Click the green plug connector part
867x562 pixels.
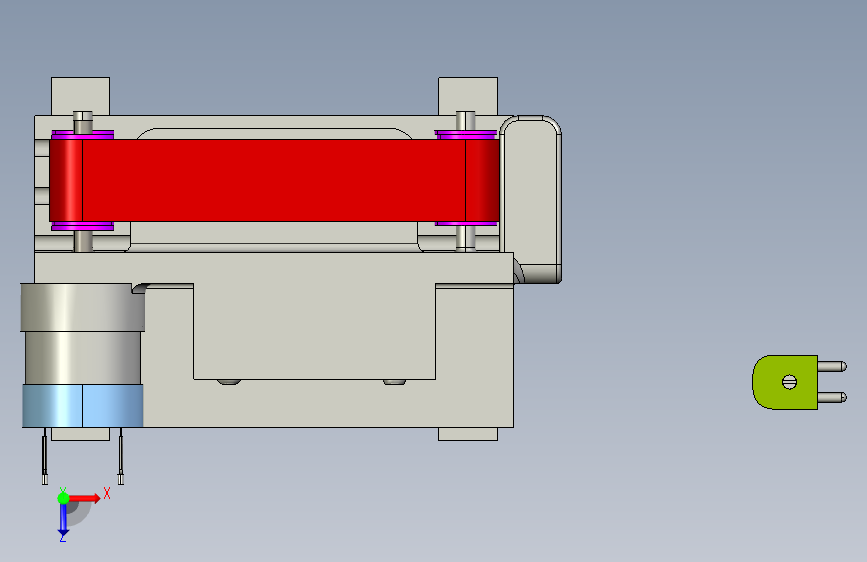click(785, 382)
